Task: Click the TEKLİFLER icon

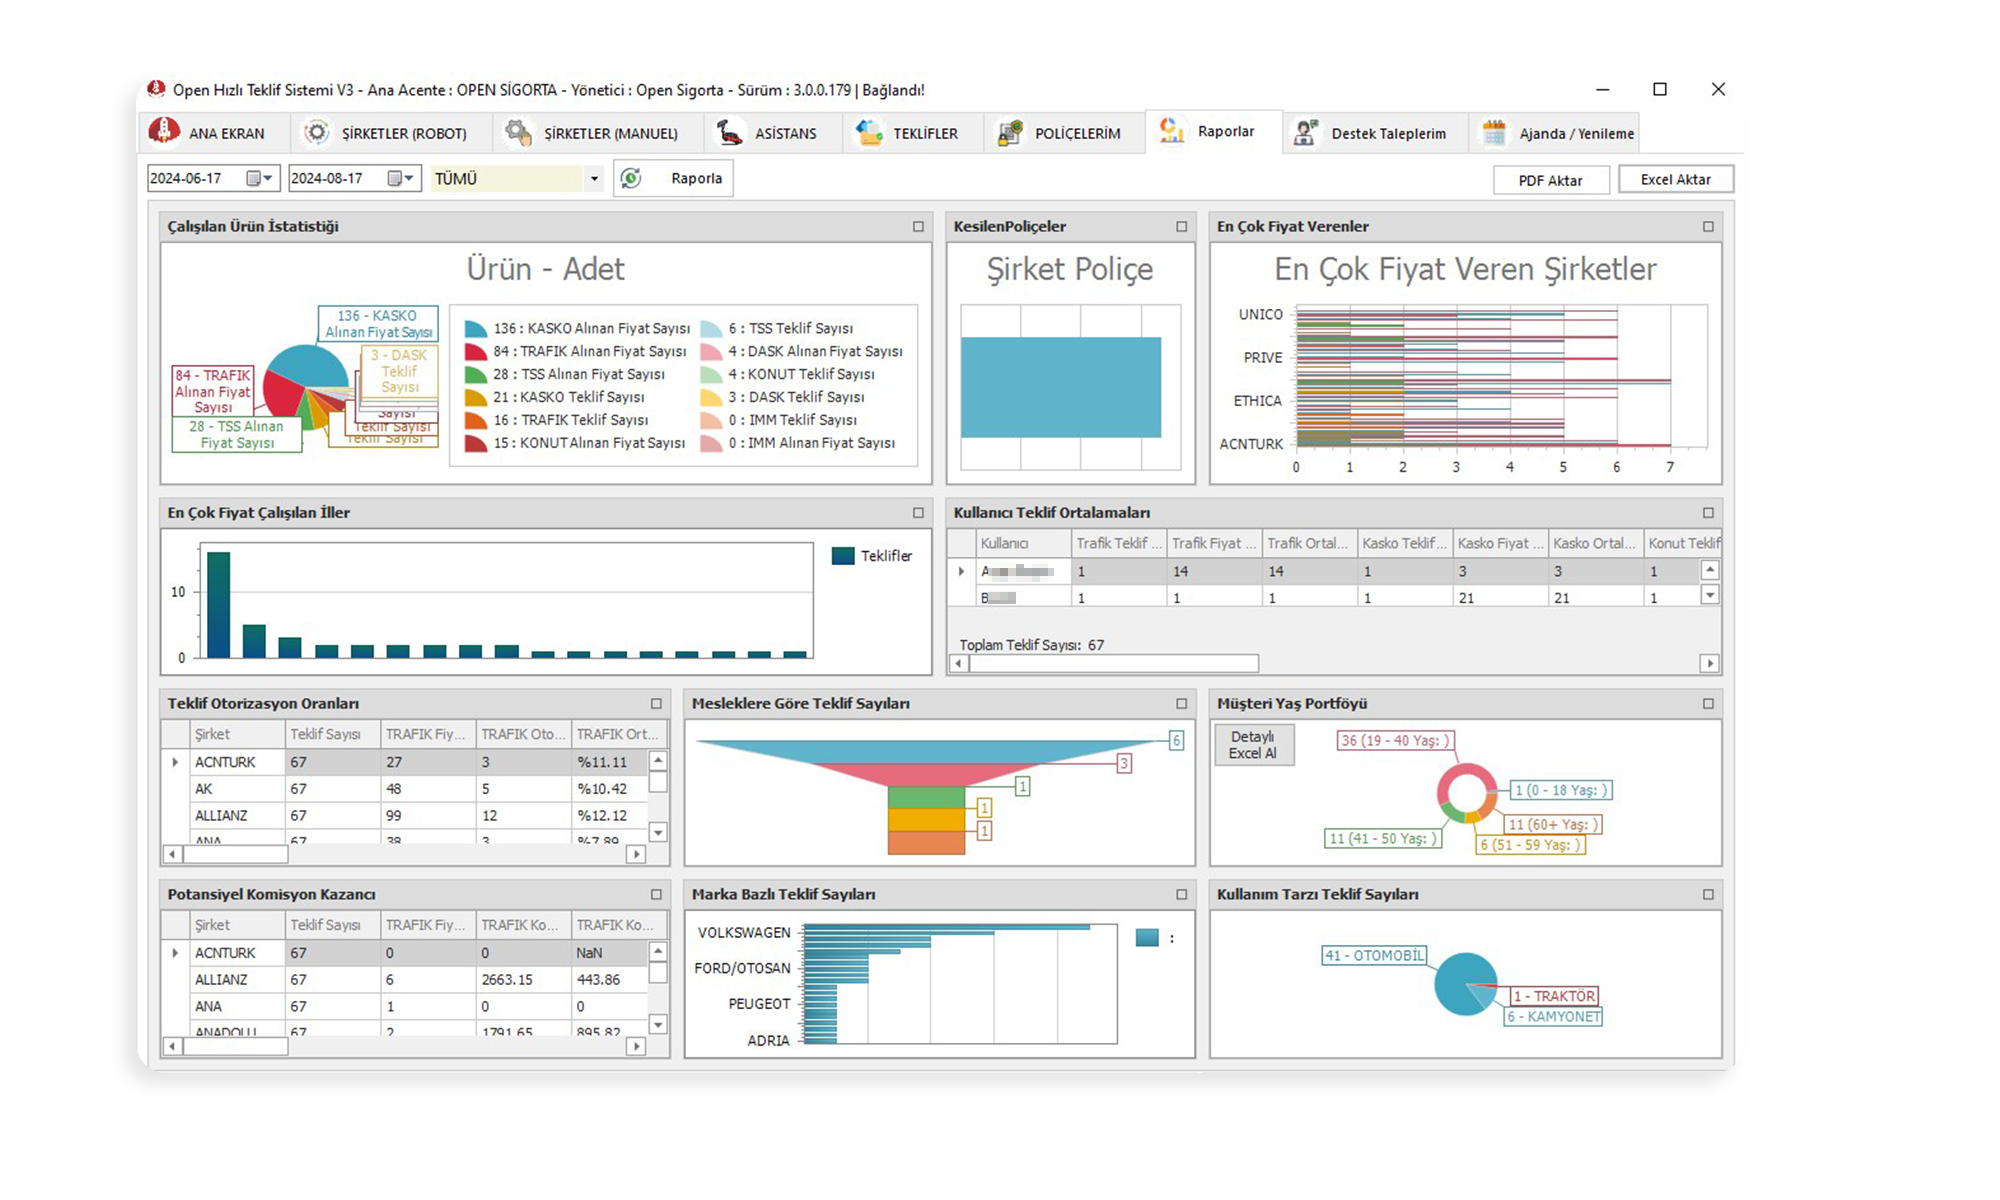Action: pos(868,133)
